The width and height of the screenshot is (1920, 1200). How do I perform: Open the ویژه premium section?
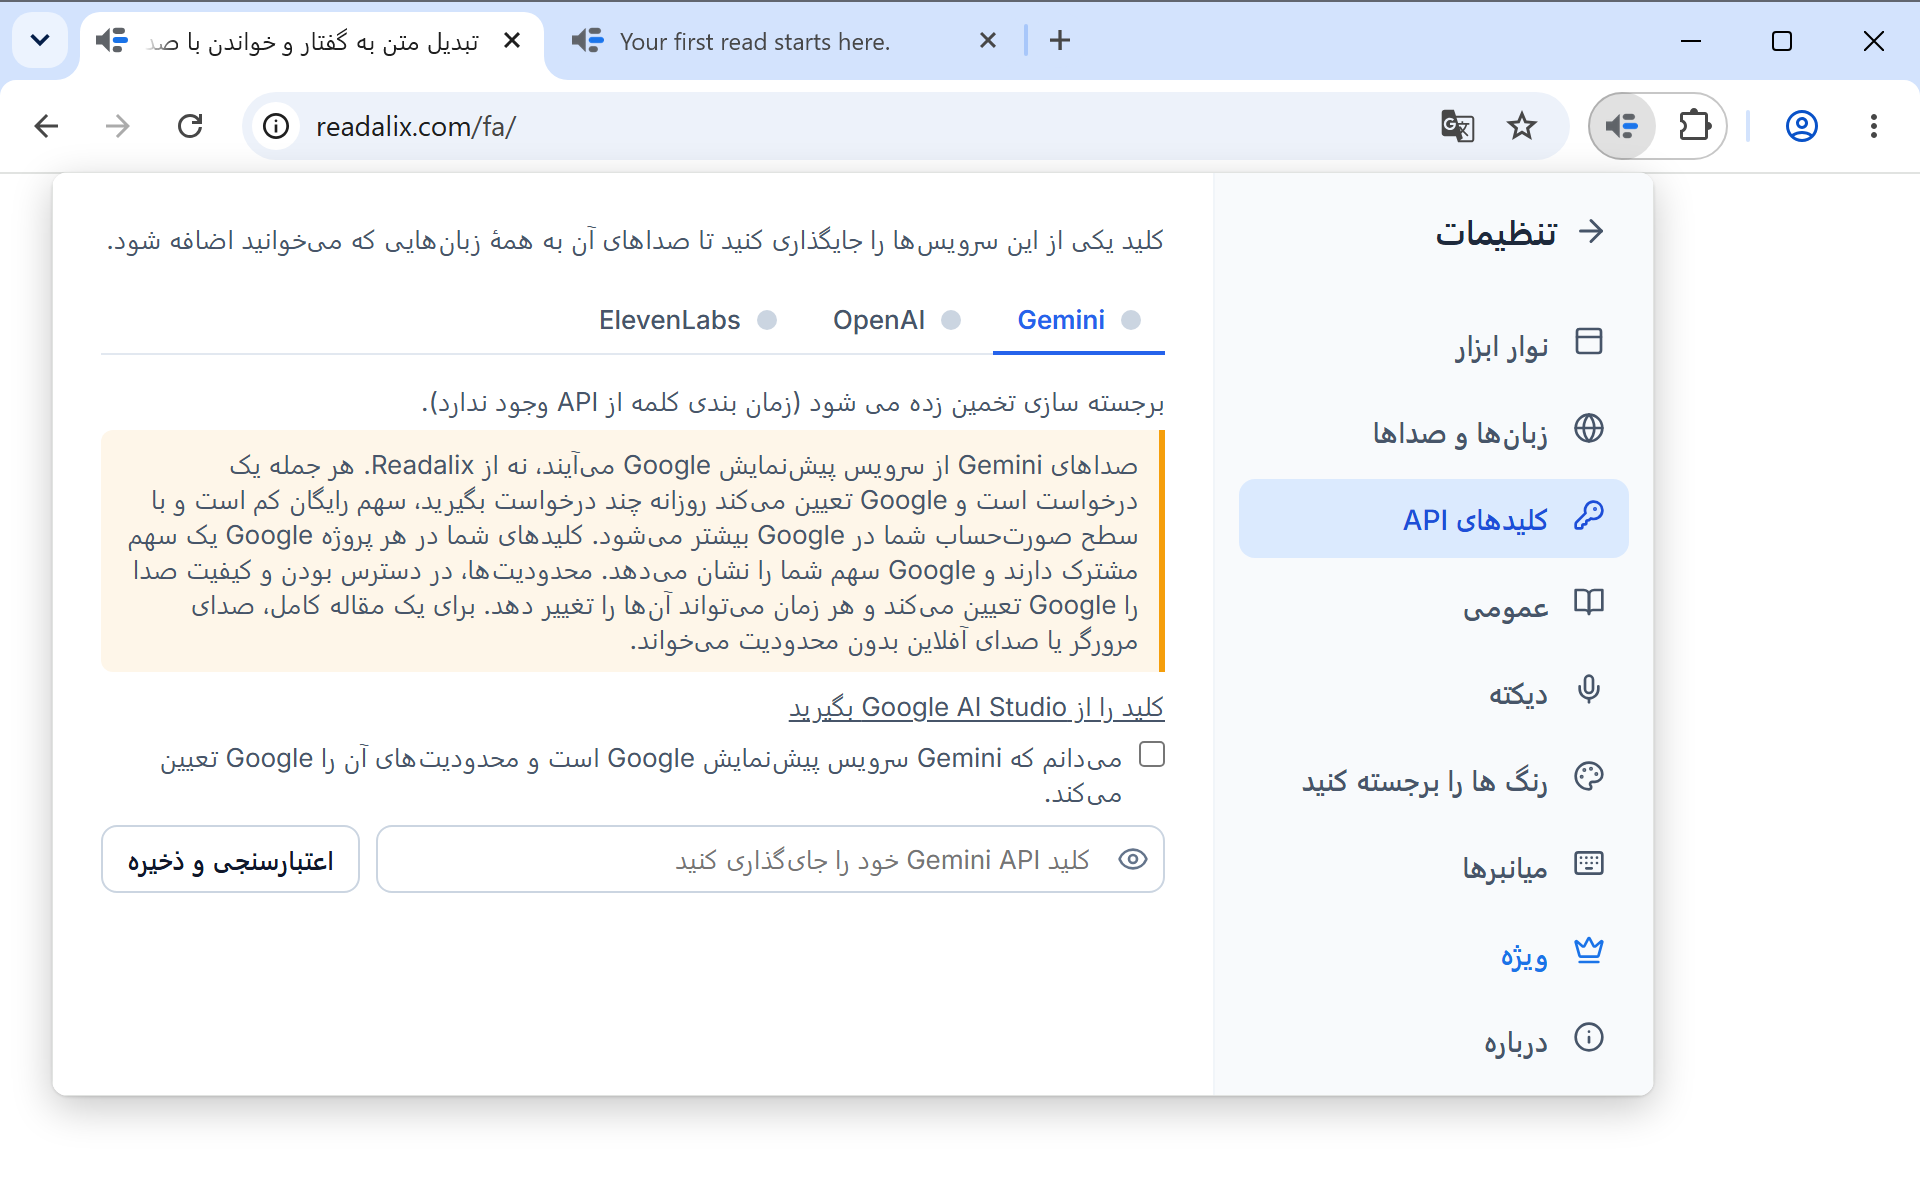pyautogui.click(x=1433, y=954)
